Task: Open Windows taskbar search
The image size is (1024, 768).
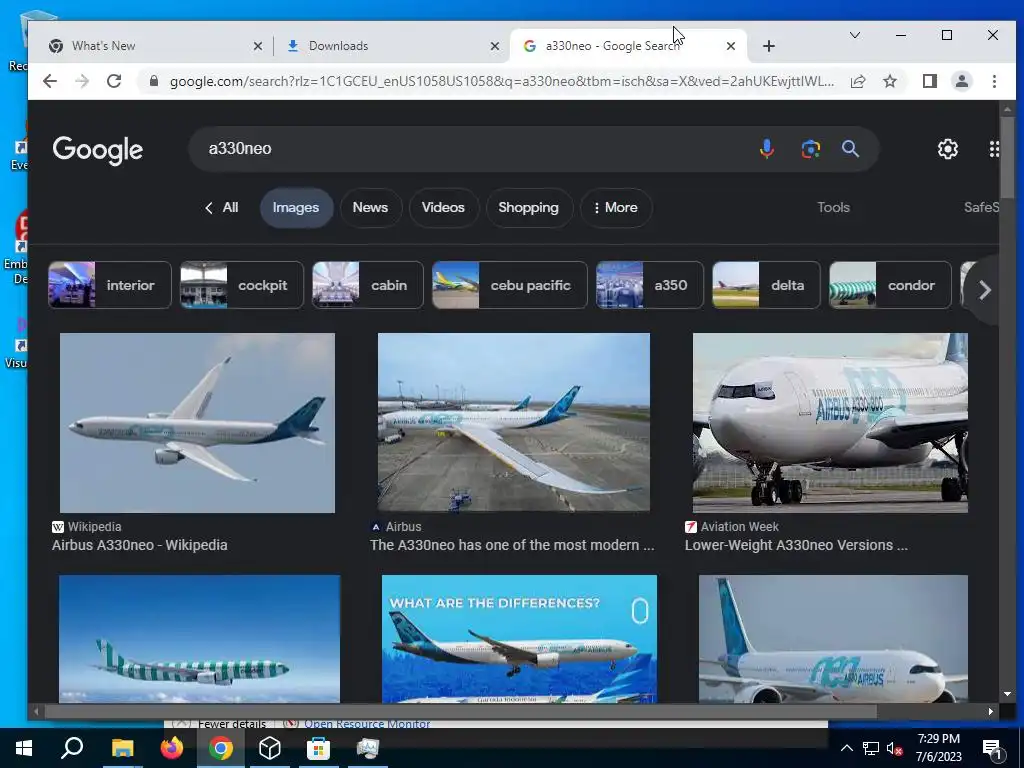Action: click(73, 748)
